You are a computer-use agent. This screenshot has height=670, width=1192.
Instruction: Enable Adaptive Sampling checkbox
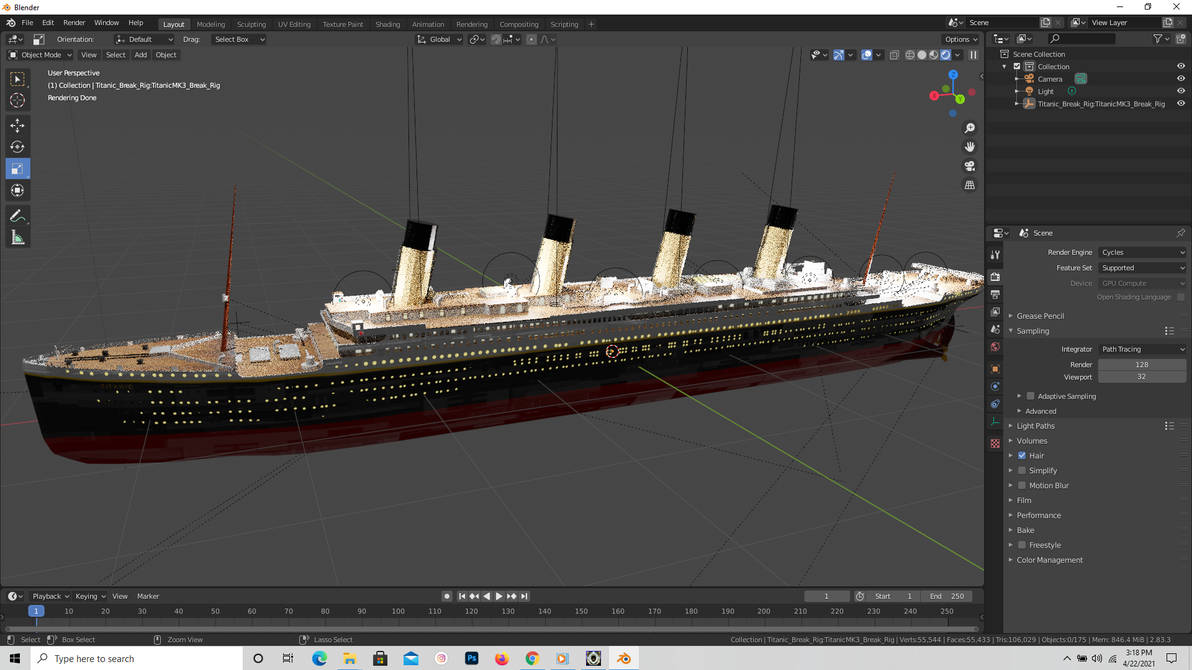point(1030,396)
